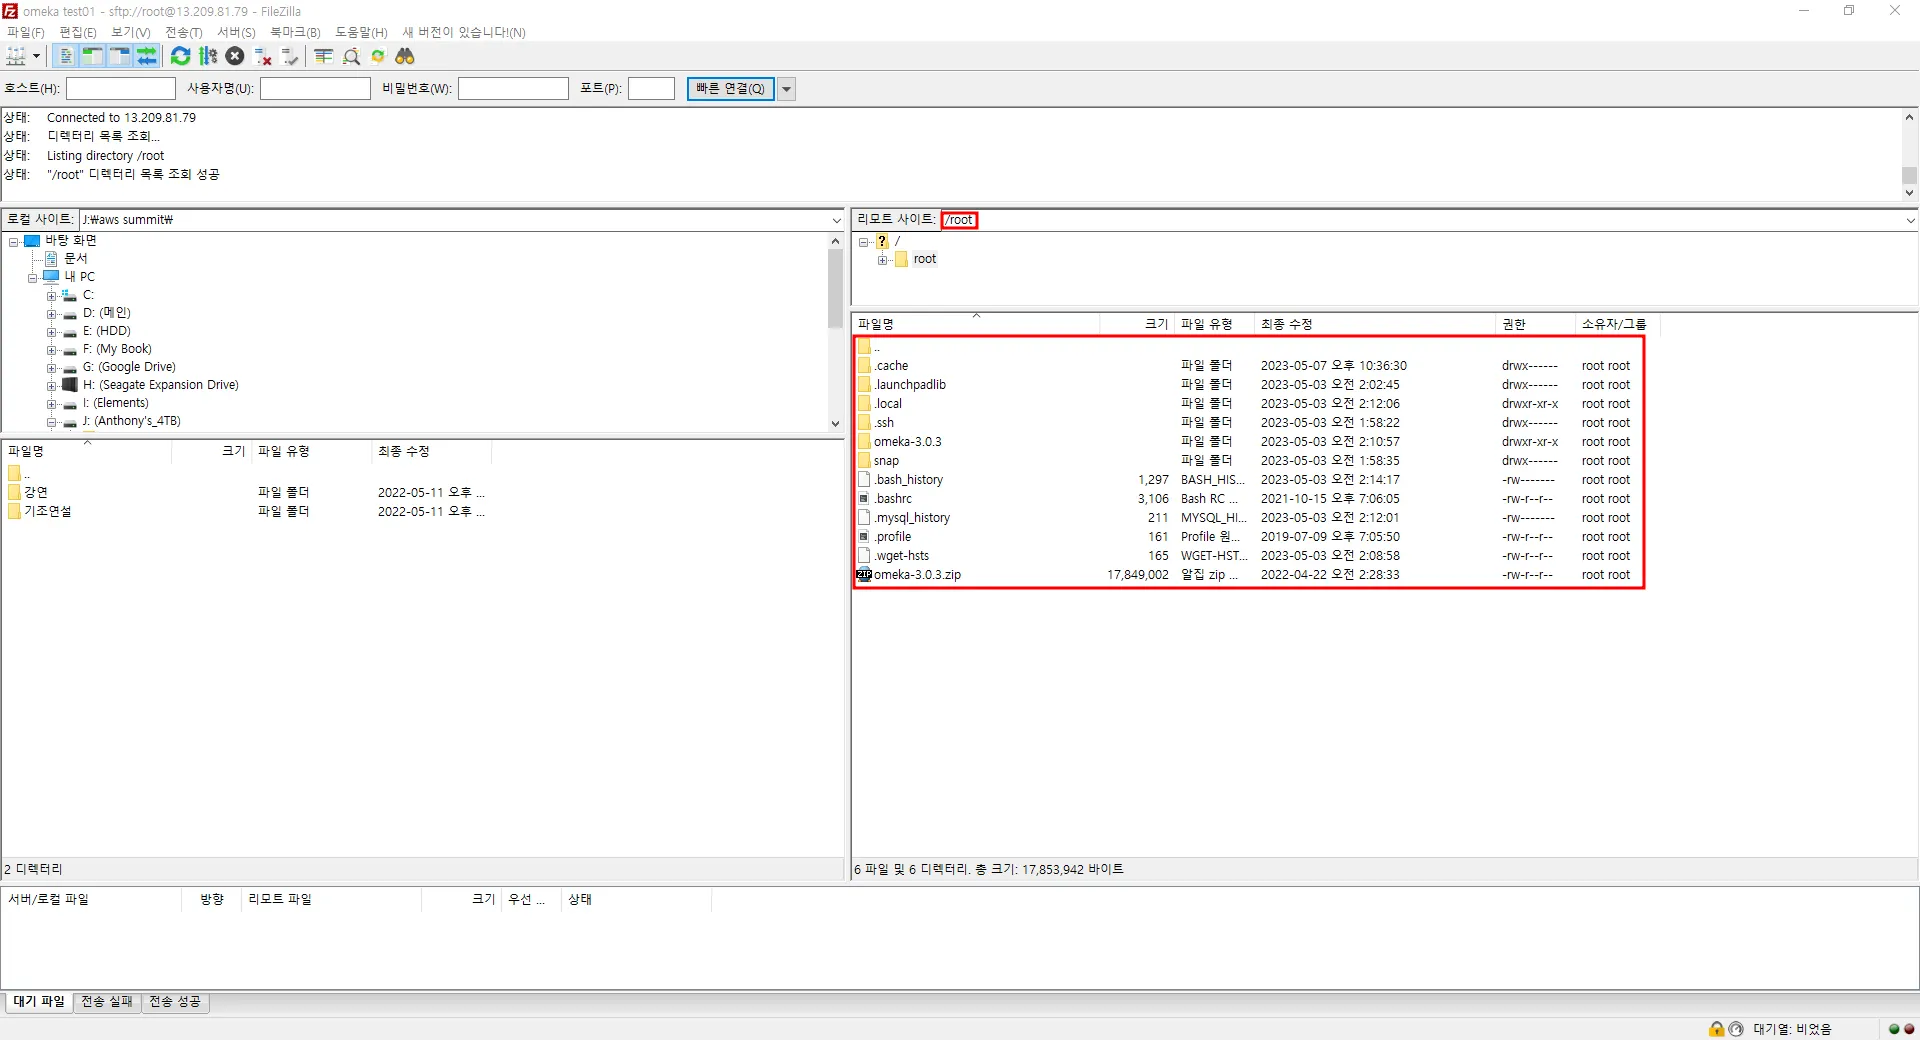Select the .mysql_history file icon
Viewport: 1920px width, 1040px height.
tap(865, 518)
